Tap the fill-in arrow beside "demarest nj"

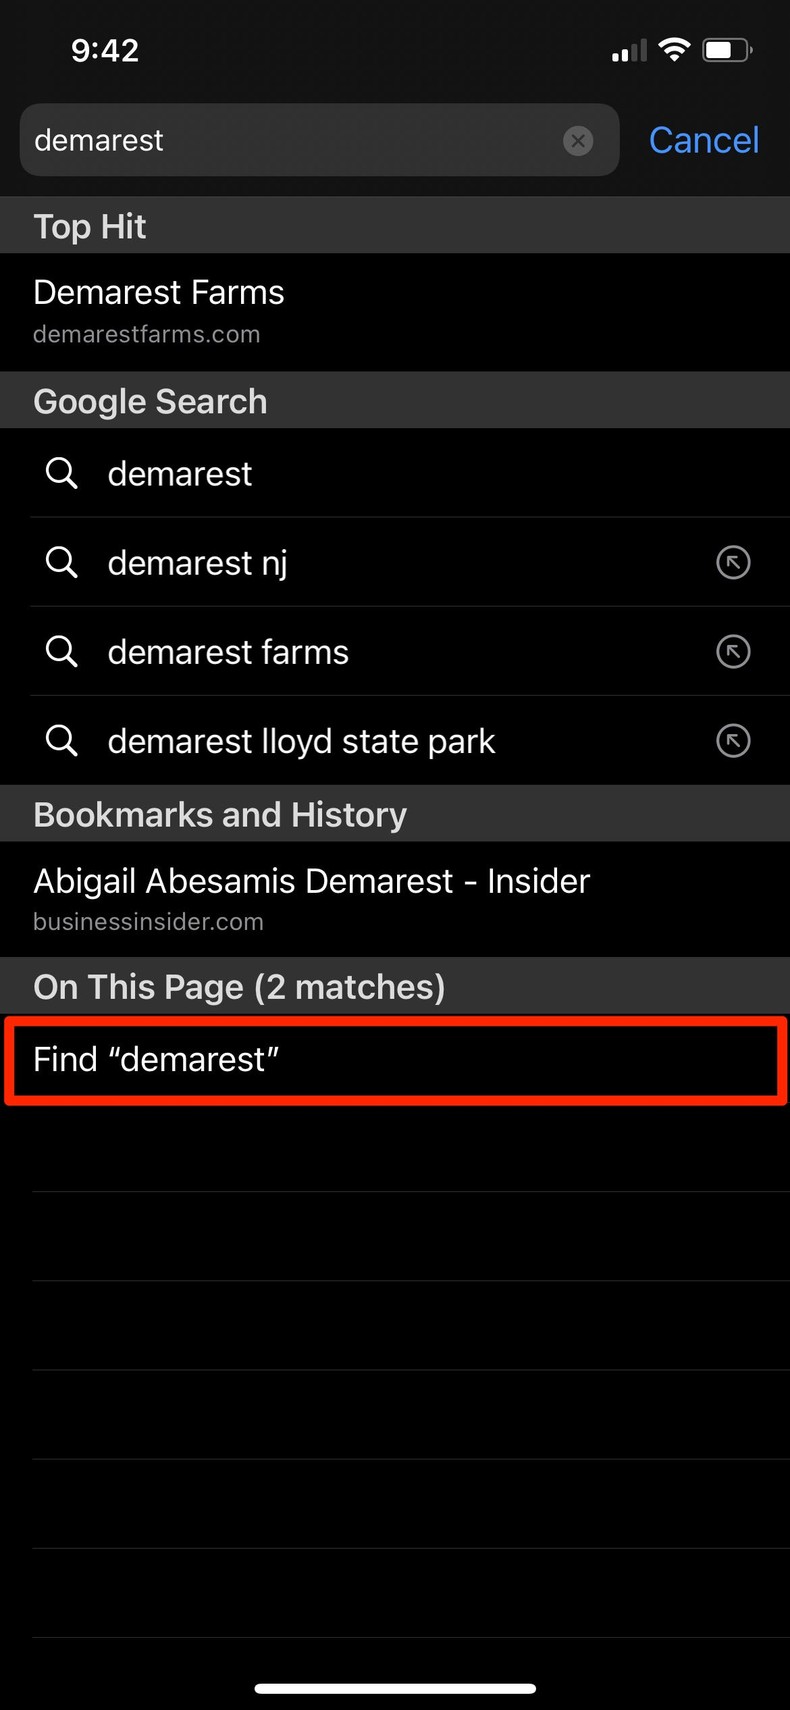(733, 563)
